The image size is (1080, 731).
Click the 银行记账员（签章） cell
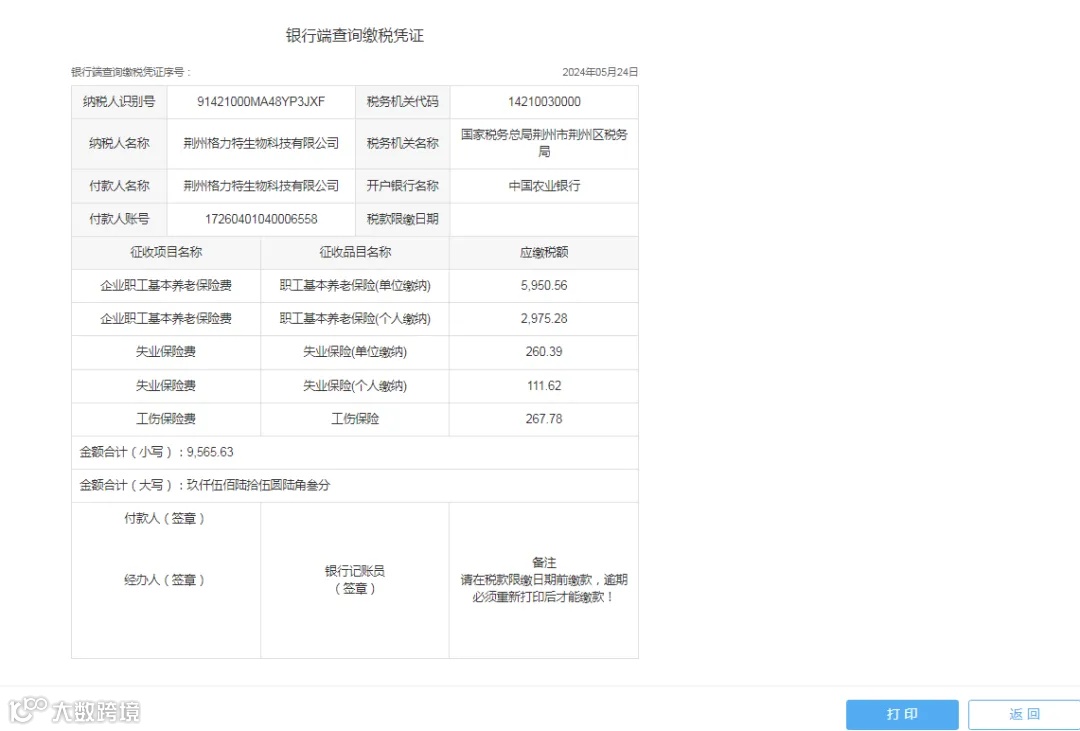click(x=355, y=580)
